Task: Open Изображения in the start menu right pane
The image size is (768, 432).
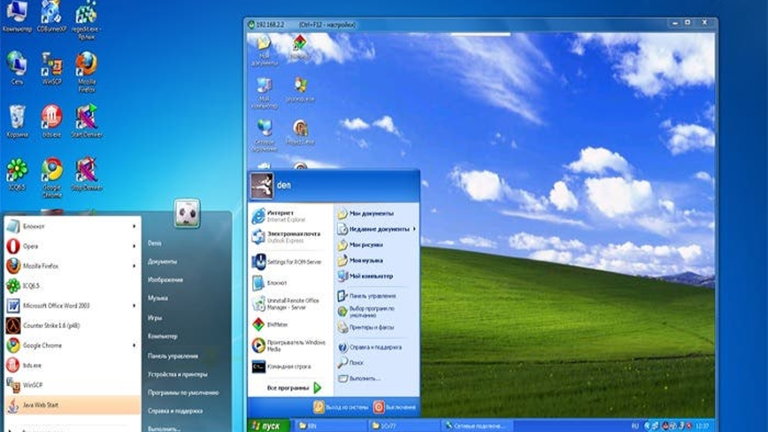Action: [x=165, y=280]
